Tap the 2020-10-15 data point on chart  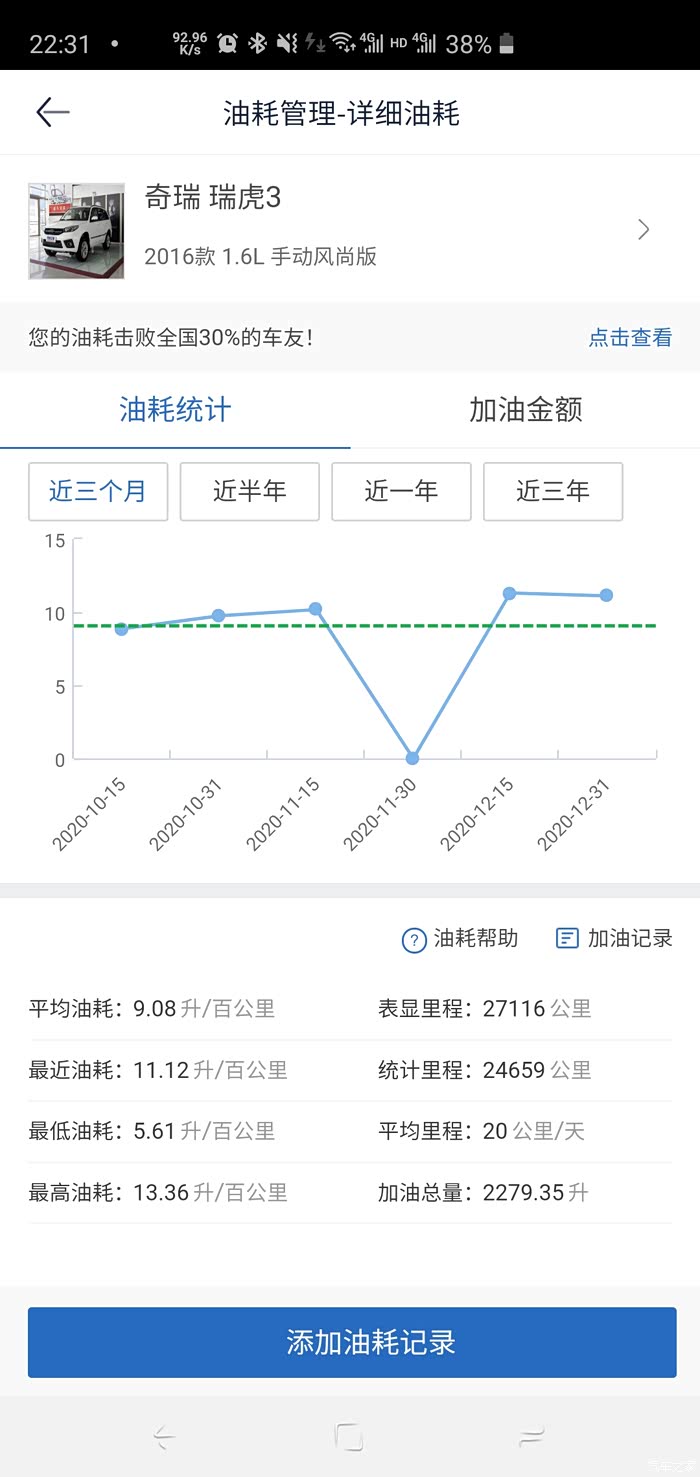(x=121, y=629)
